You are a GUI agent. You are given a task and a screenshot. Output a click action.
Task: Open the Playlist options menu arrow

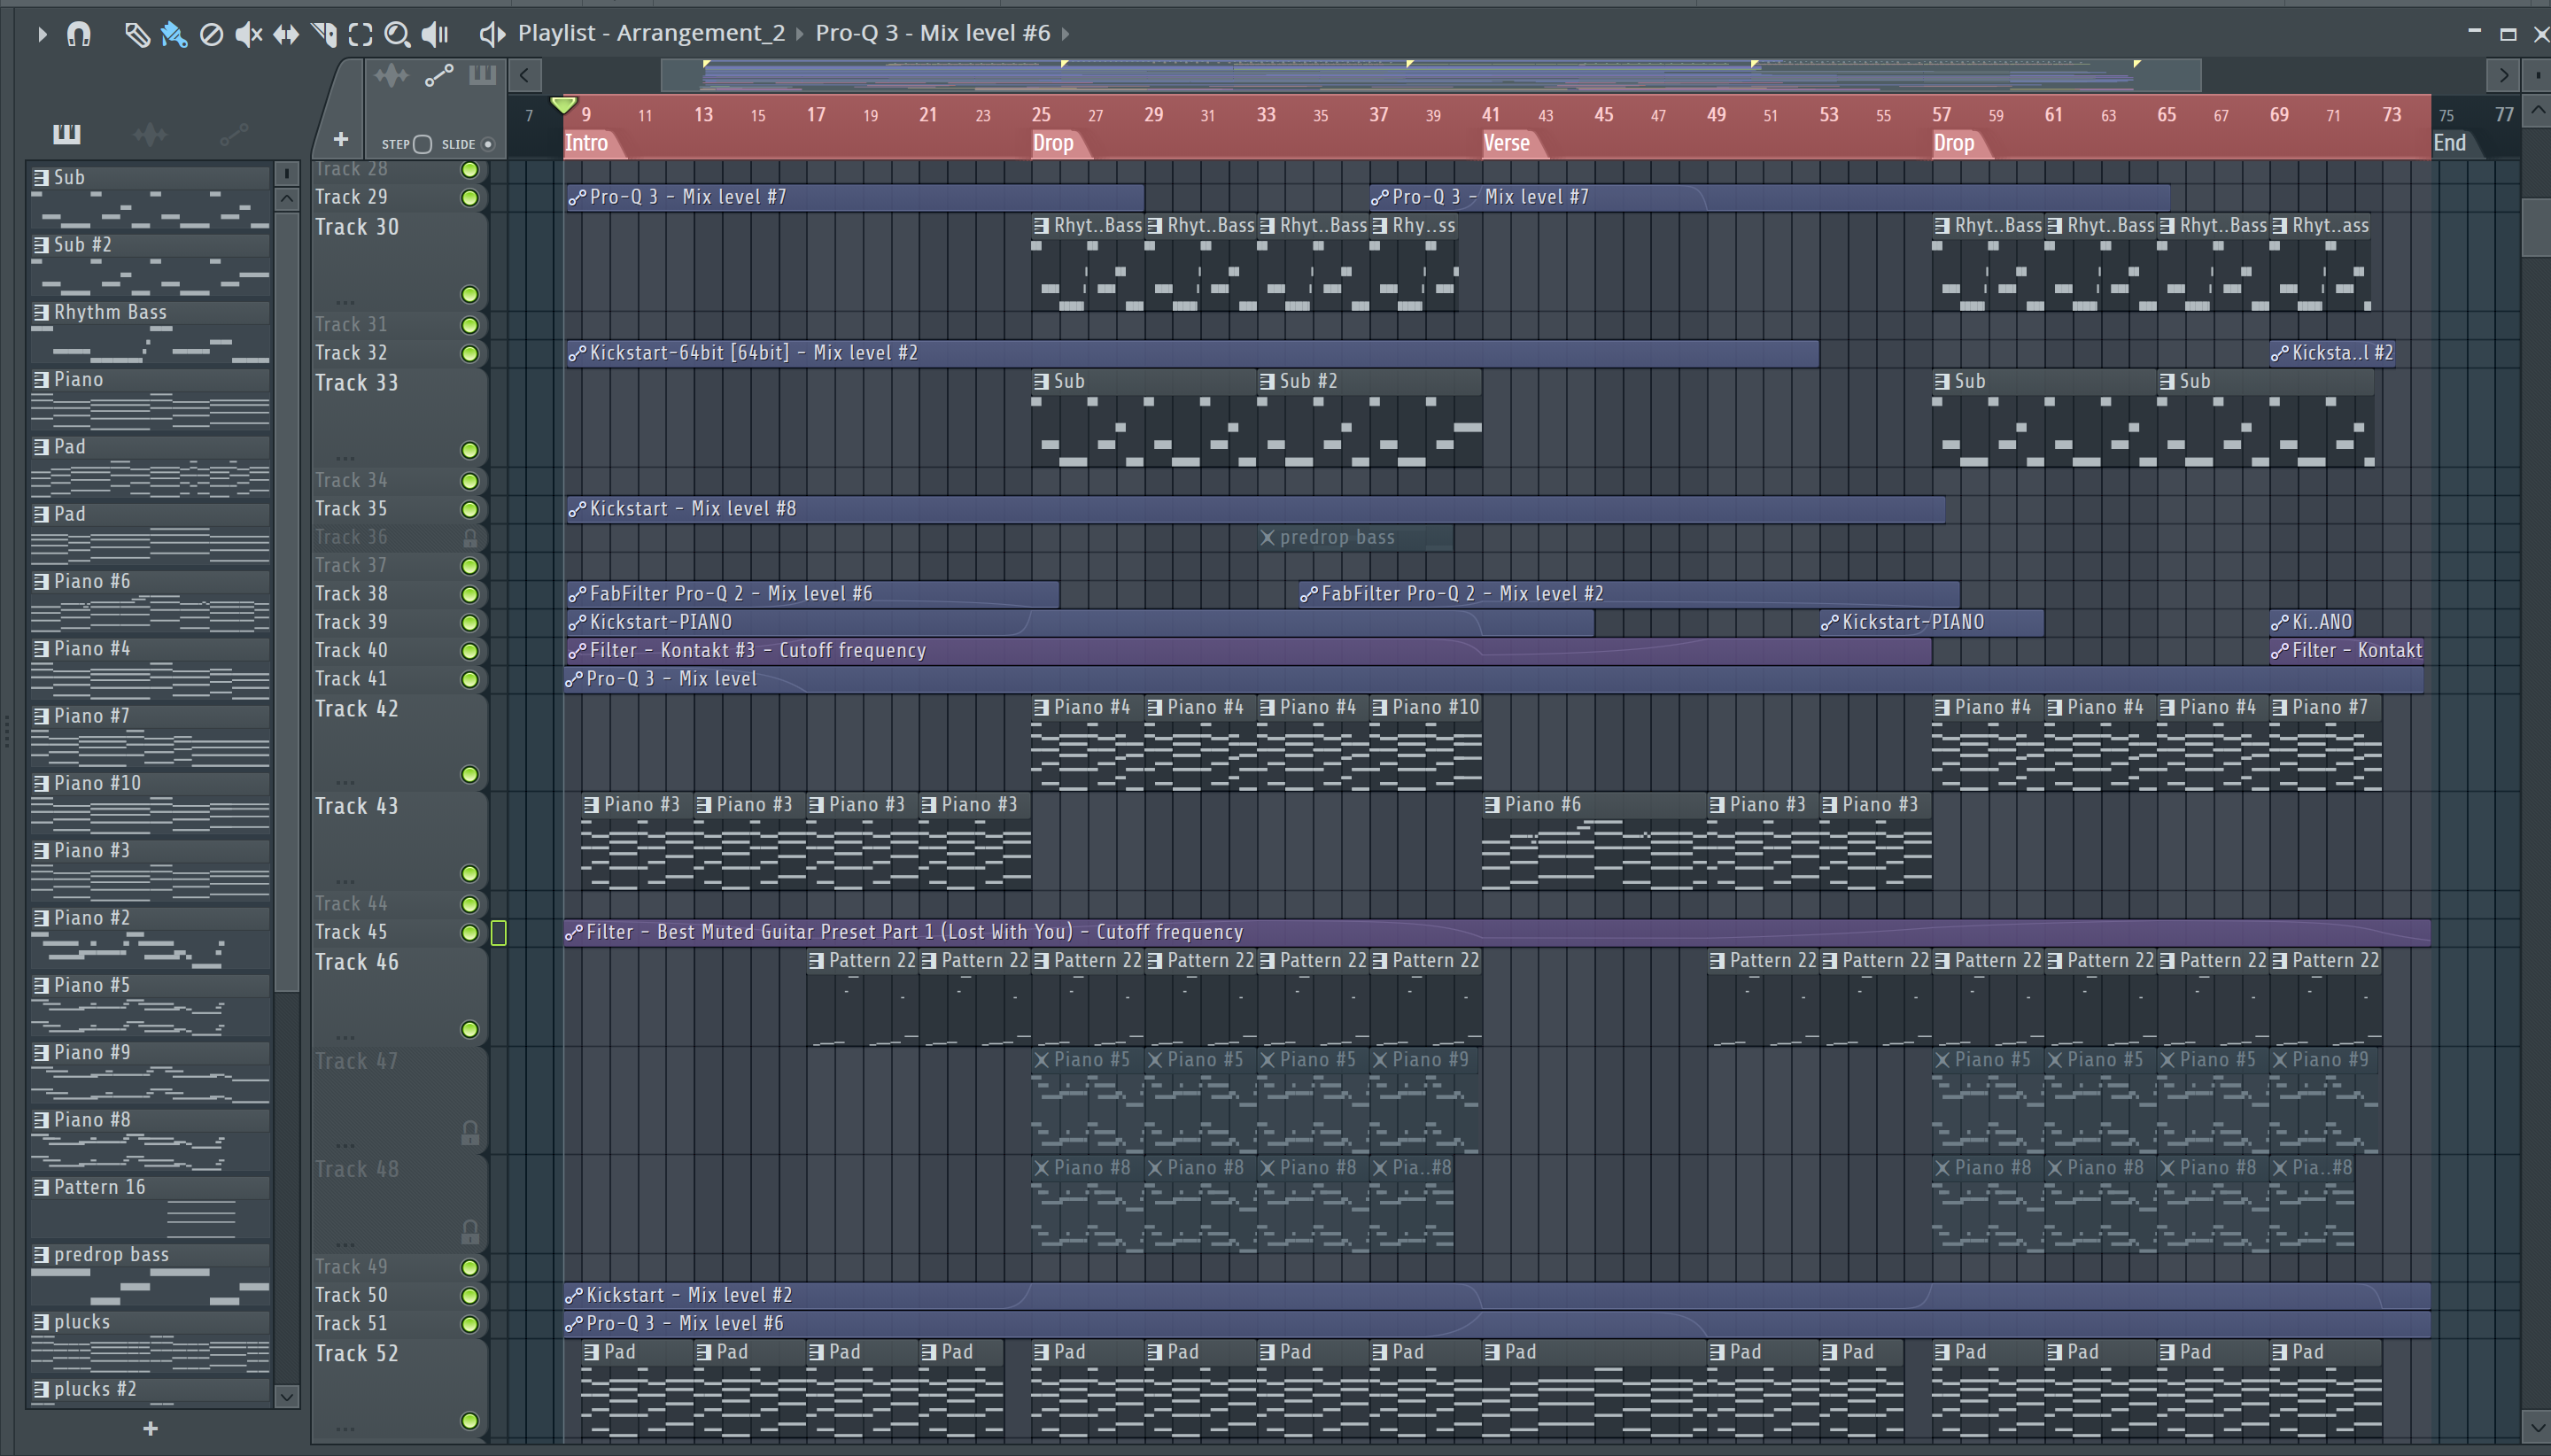[x=41, y=35]
